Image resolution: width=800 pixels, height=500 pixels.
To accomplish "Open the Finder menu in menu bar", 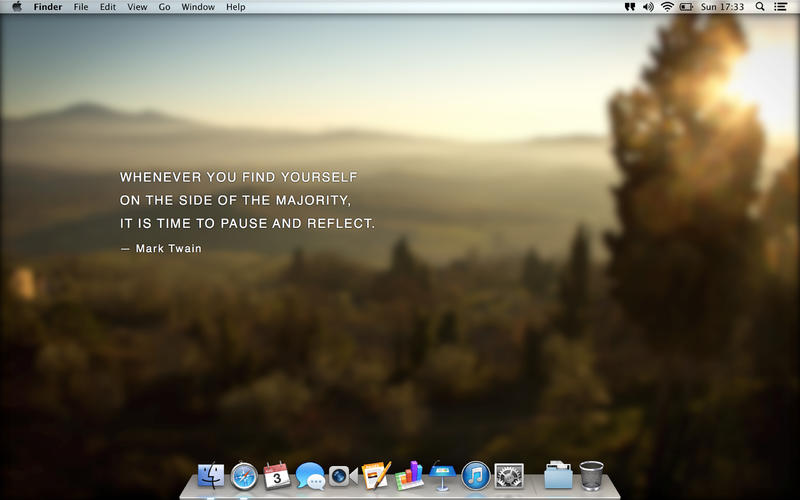I will [x=48, y=7].
